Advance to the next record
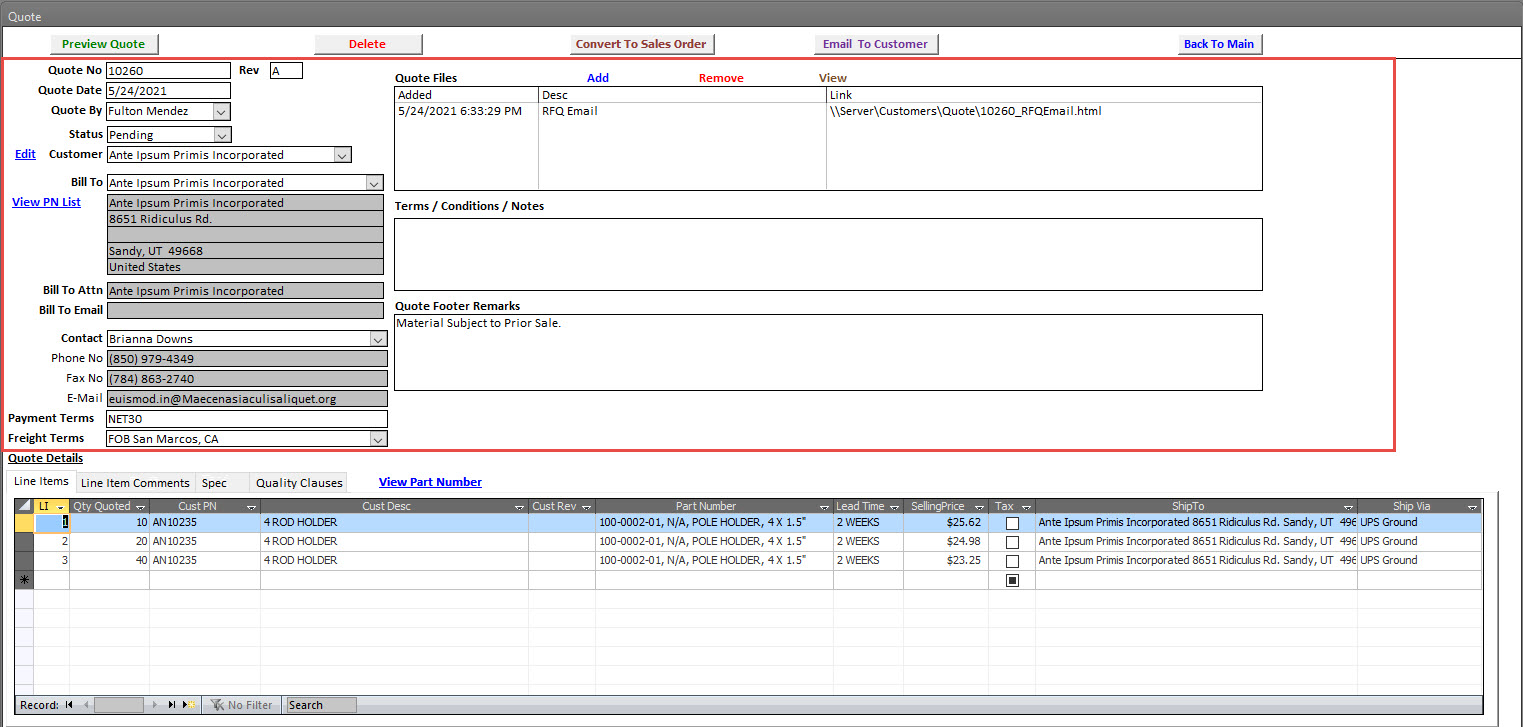Screen dimensions: 1523x727 click(x=155, y=705)
